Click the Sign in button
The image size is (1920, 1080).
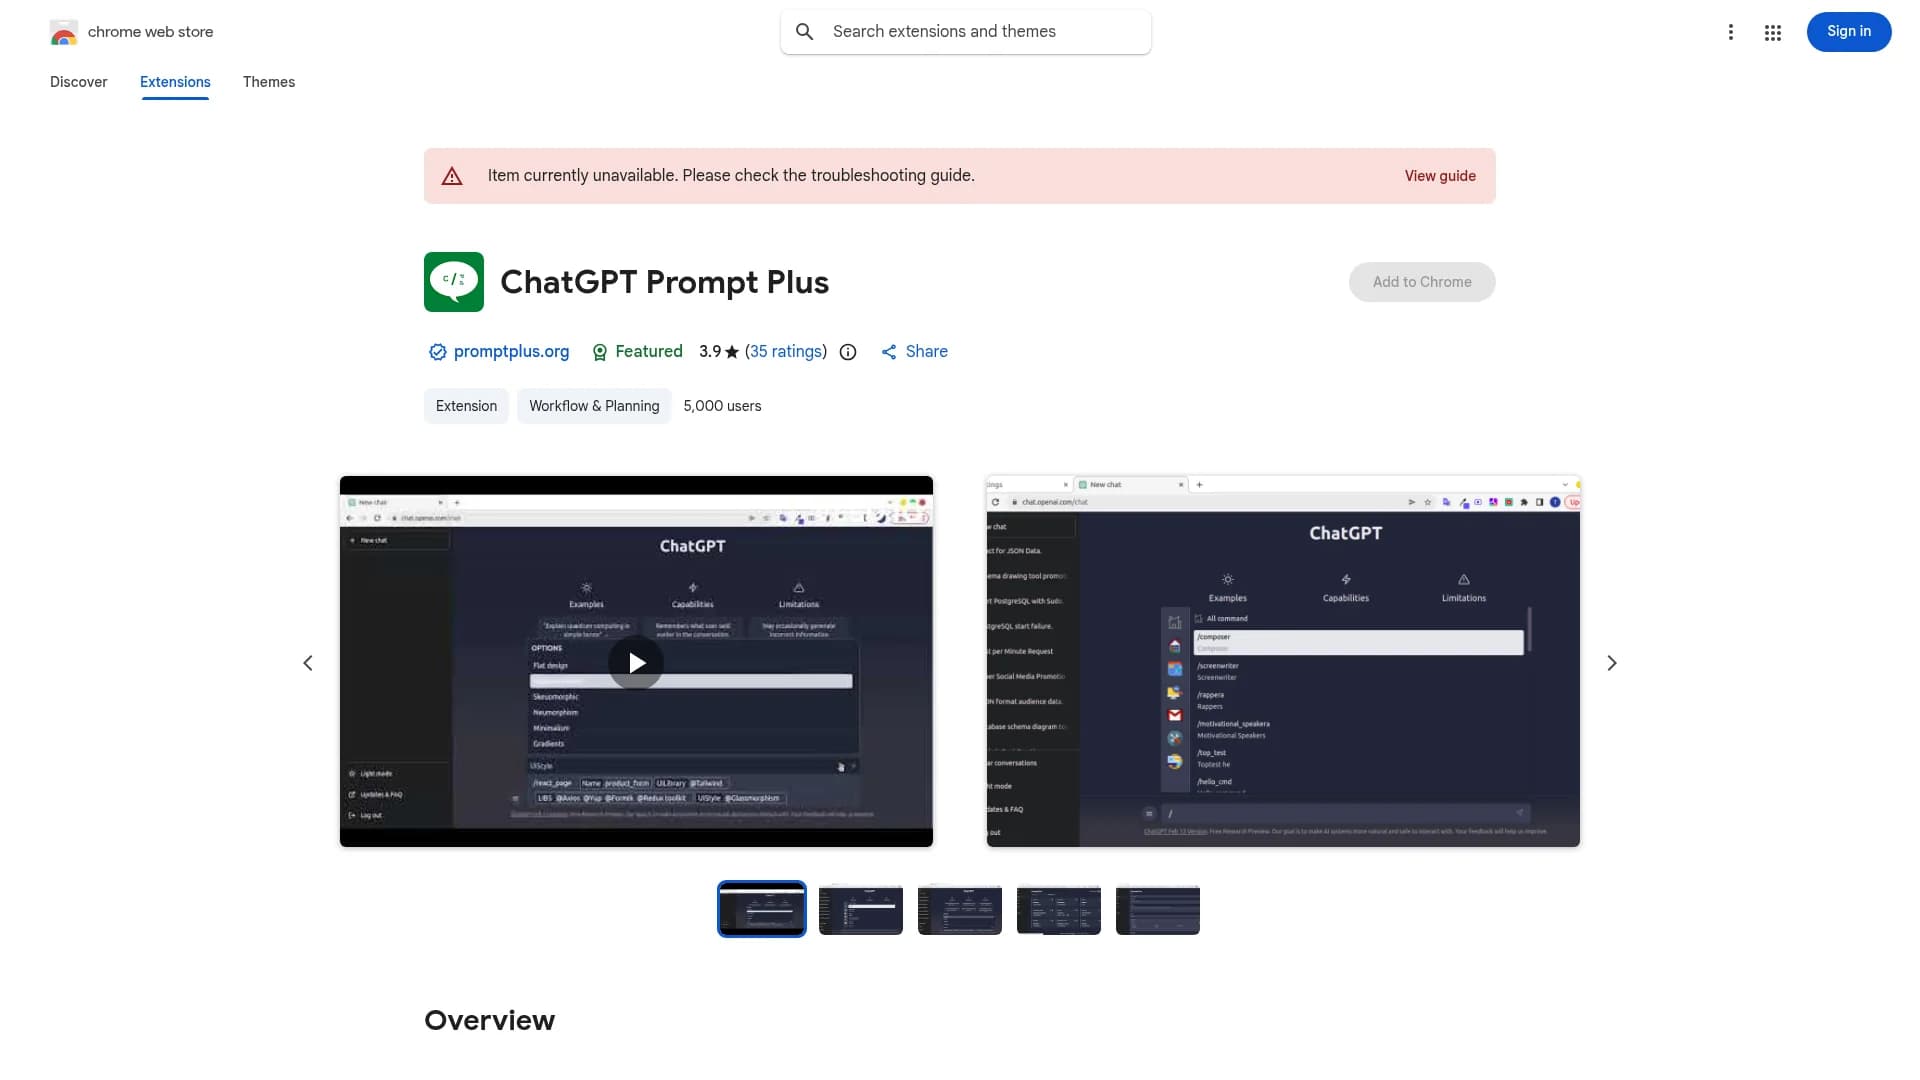coord(1848,32)
